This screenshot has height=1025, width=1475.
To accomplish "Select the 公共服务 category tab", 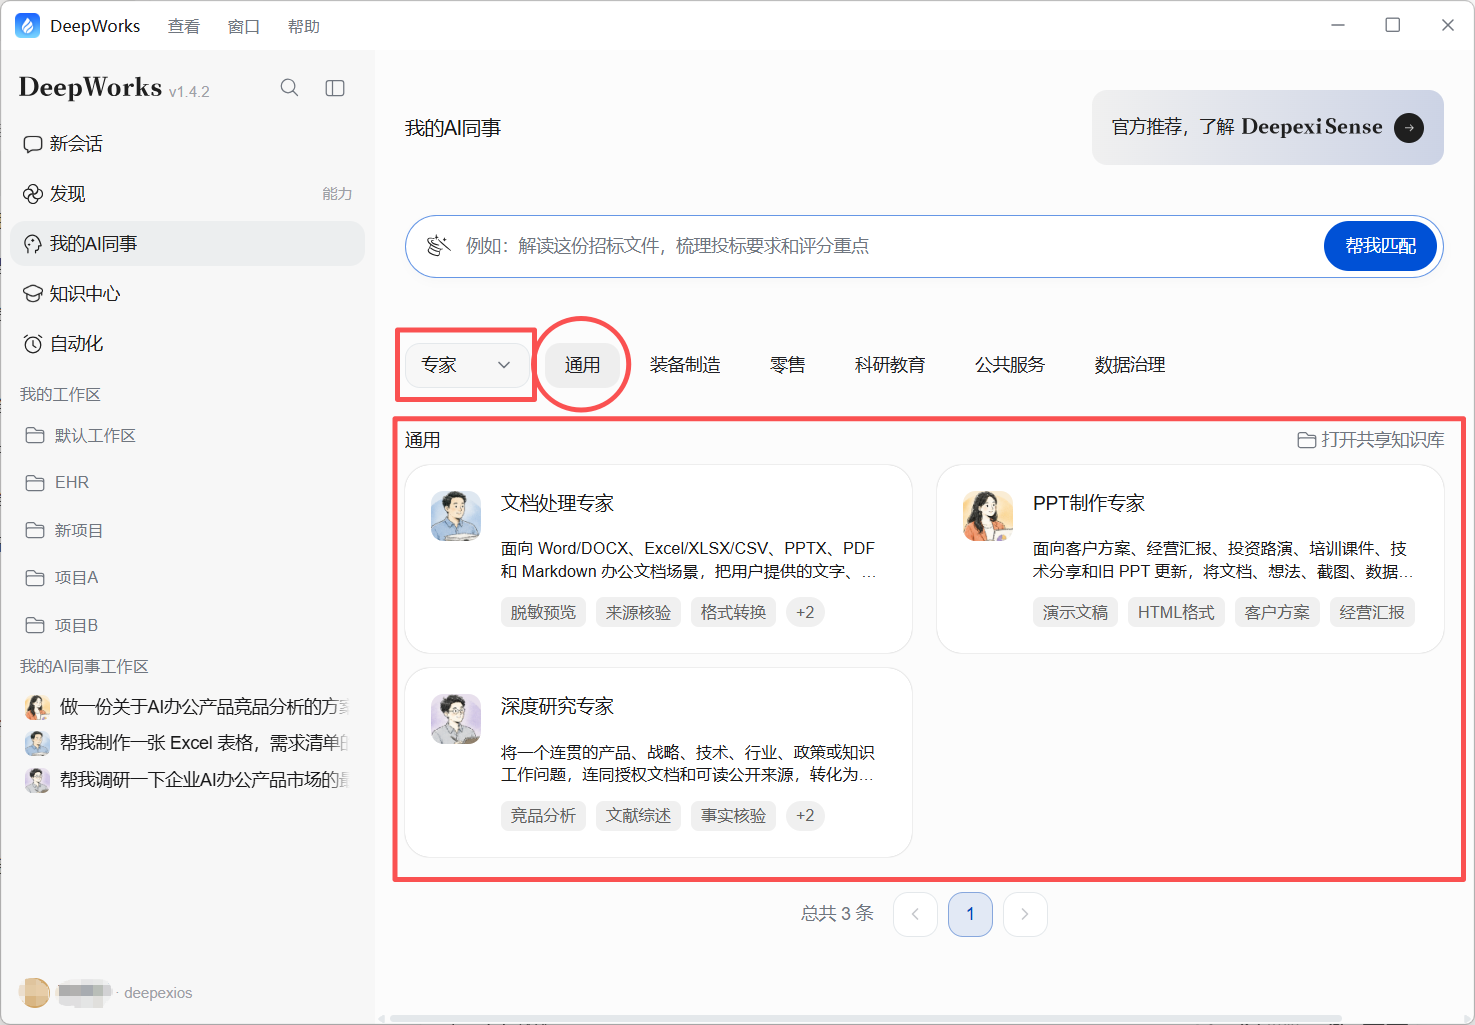I will 1010,365.
